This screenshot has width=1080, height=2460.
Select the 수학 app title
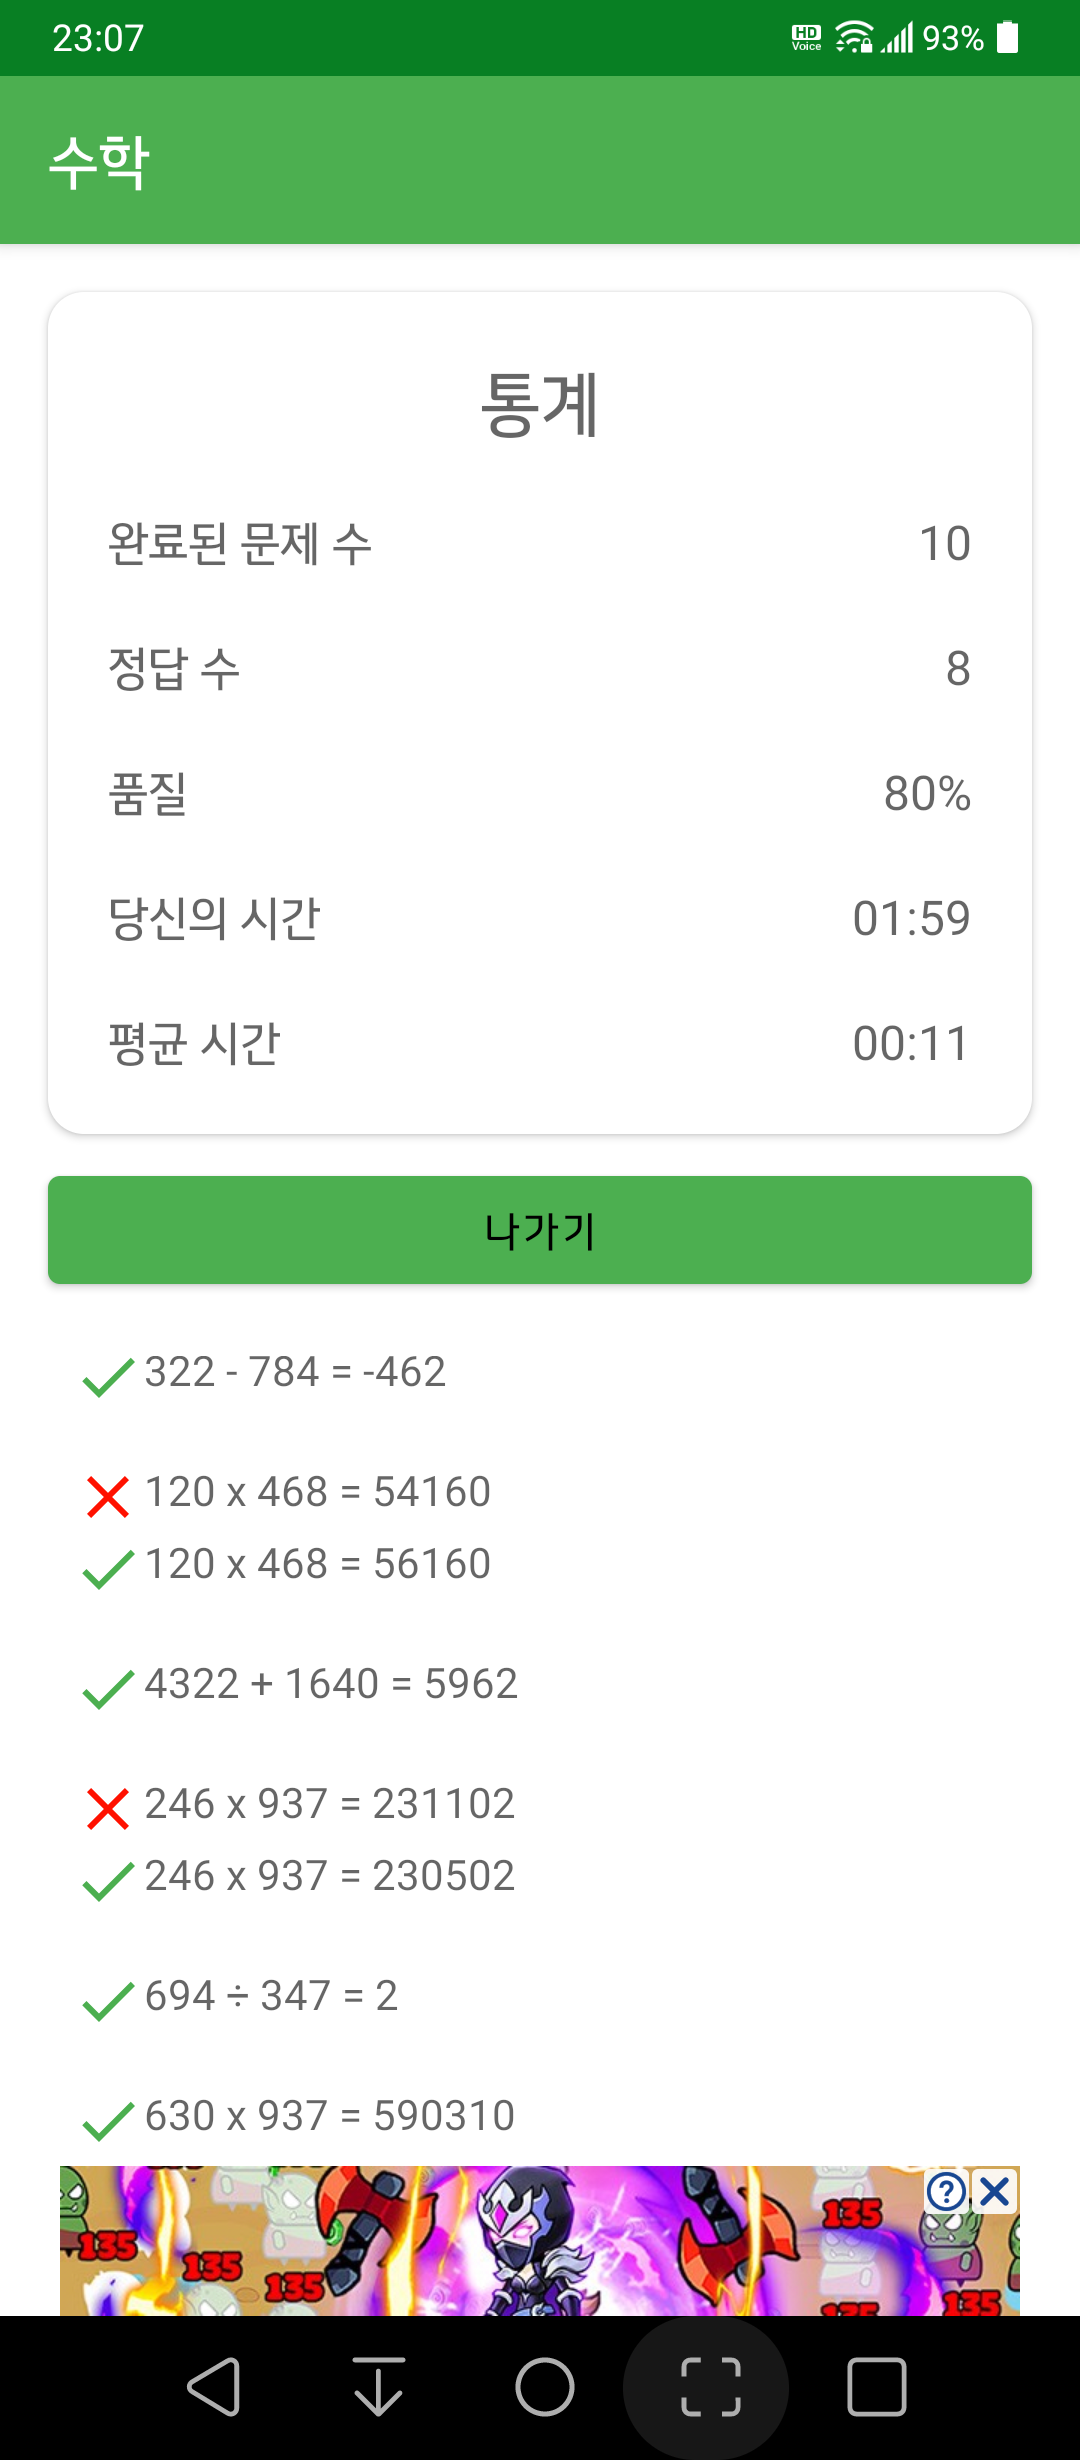(100, 162)
